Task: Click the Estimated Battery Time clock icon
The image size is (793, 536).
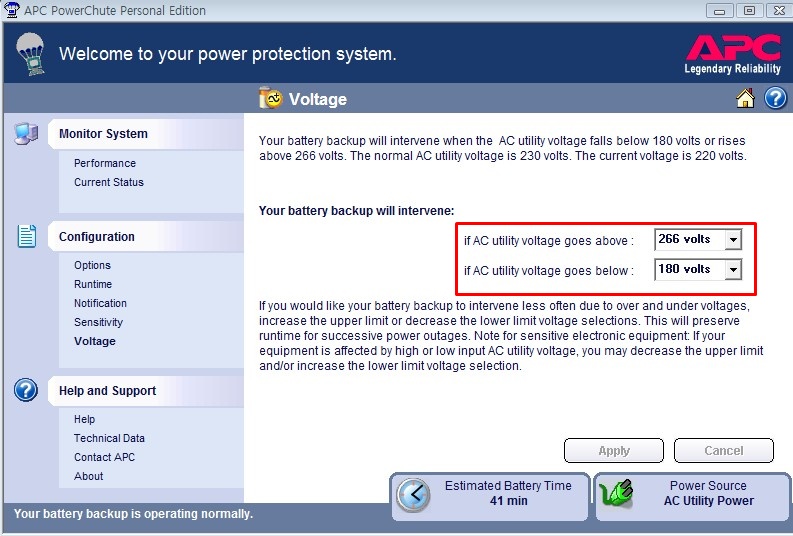Action: pyautogui.click(x=414, y=495)
